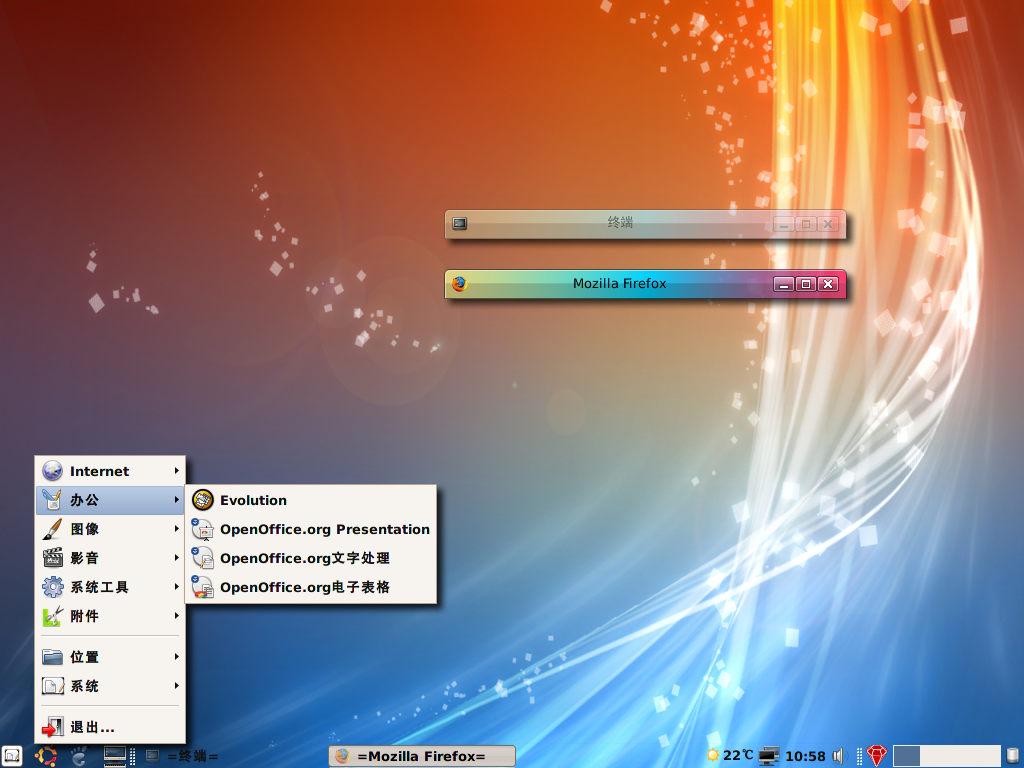Minimize the Mozilla Firefox window
The height and width of the screenshot is (768, 1024).
point(784,284)
